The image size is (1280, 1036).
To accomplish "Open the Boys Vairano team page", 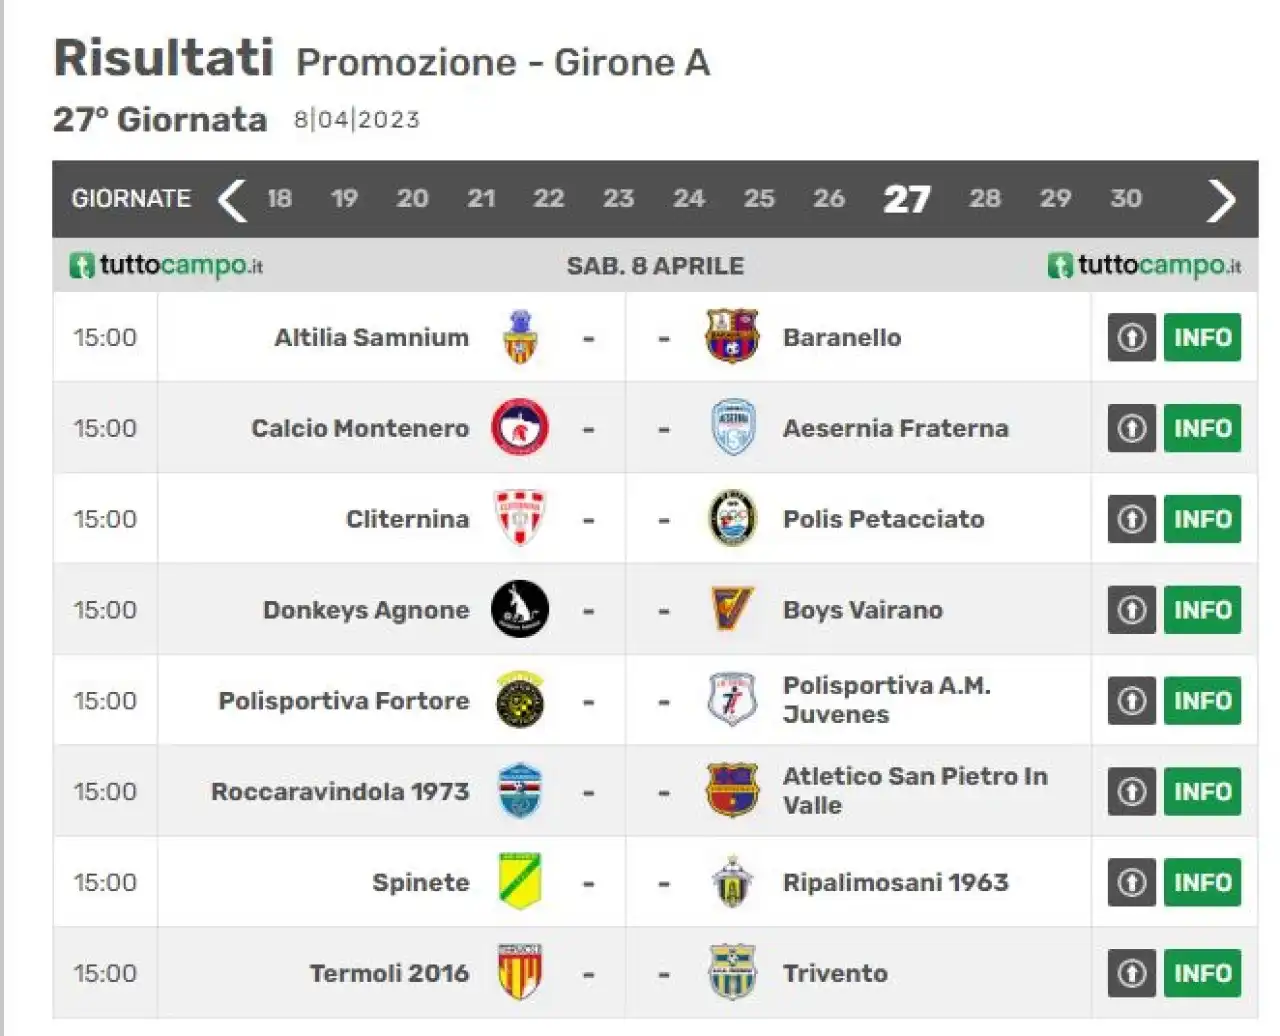I will tap(863, 610).
